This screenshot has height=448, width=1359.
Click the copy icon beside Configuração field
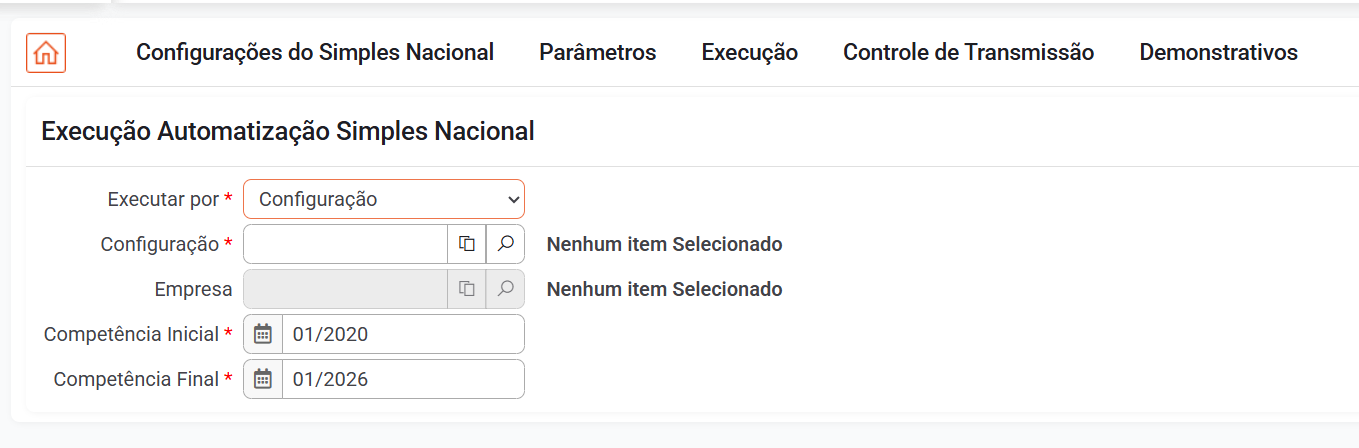coord(466,244)
